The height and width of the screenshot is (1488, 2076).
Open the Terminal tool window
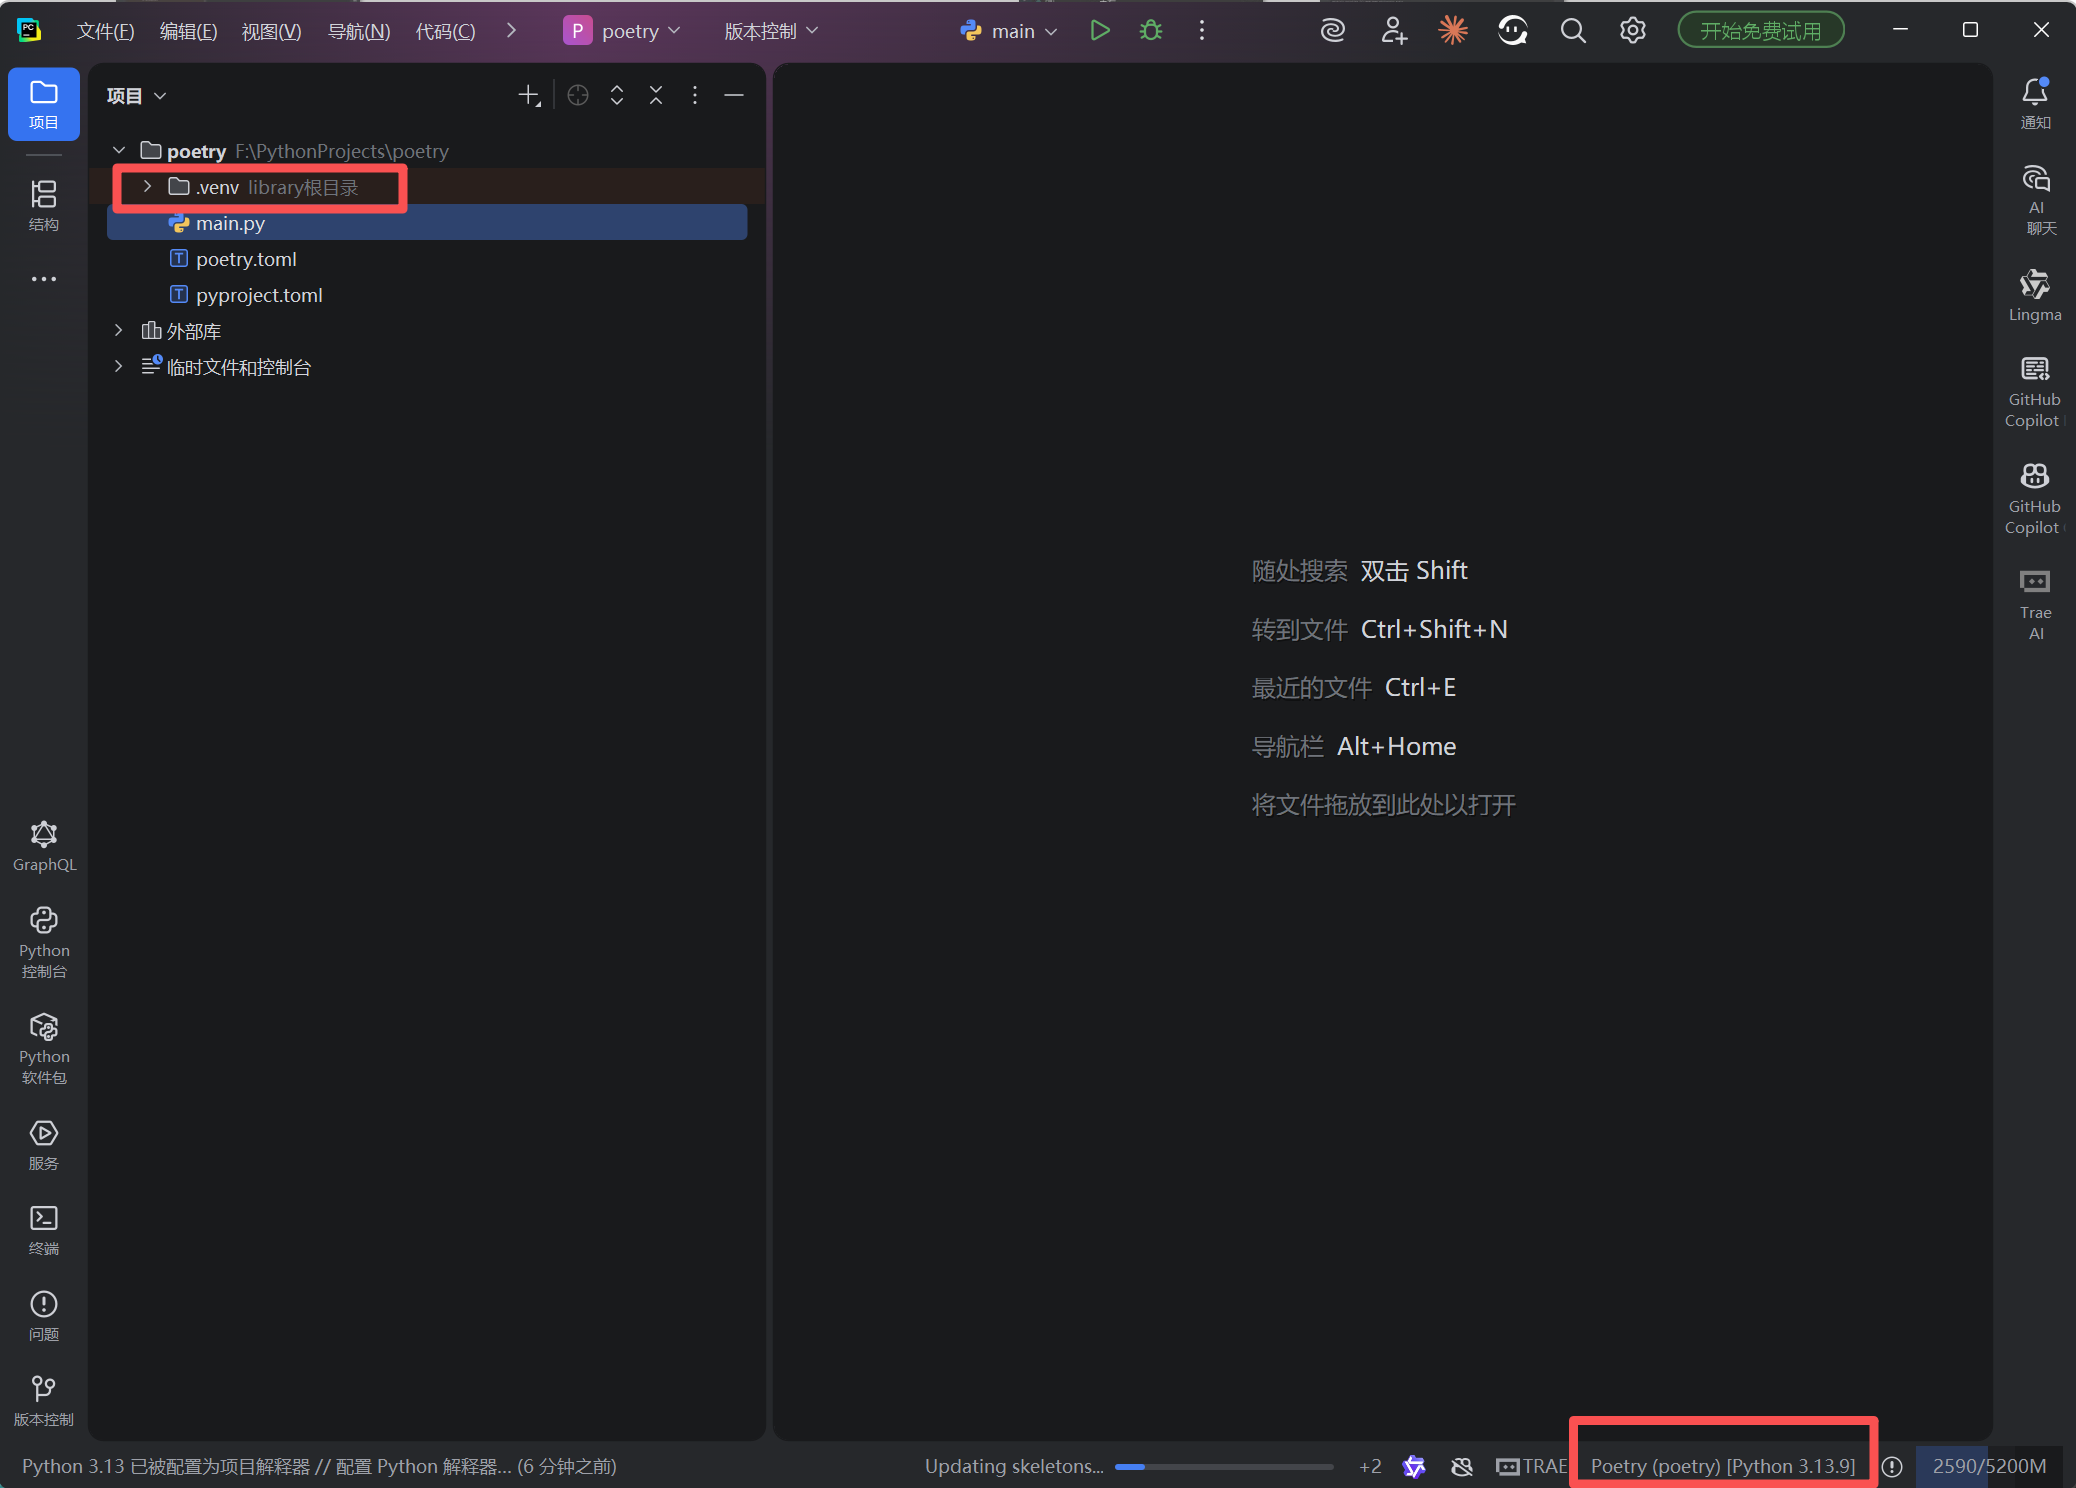(x=44, y=1229)
